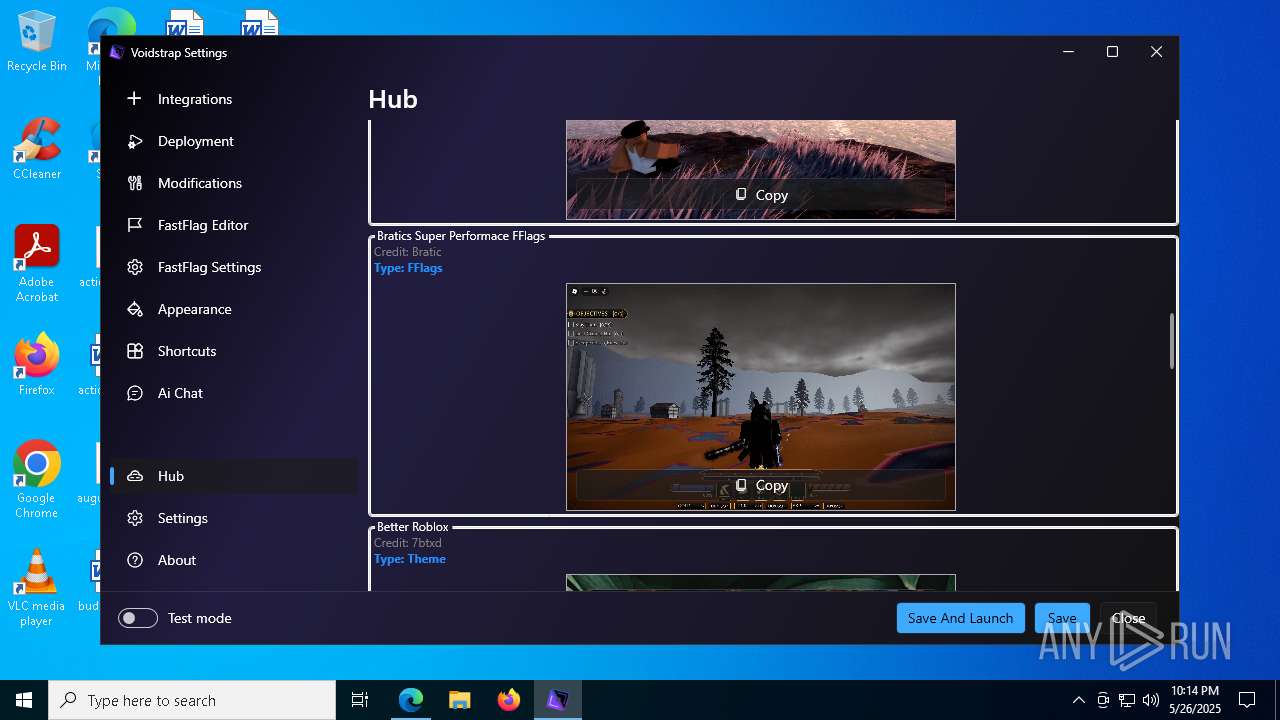The image size is (1280, 720).
Task: Open the Deployment section
Action: (x=234, y=141)
